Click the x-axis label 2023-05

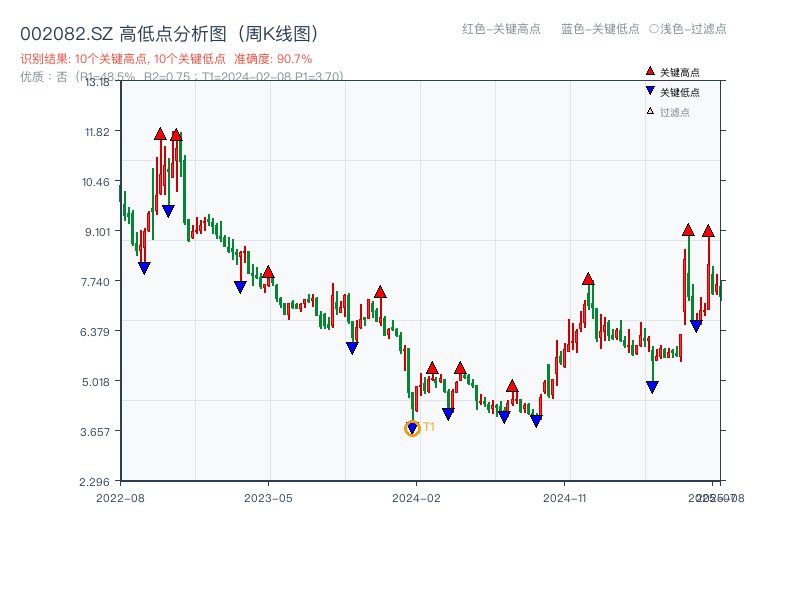tap(268, 498)
